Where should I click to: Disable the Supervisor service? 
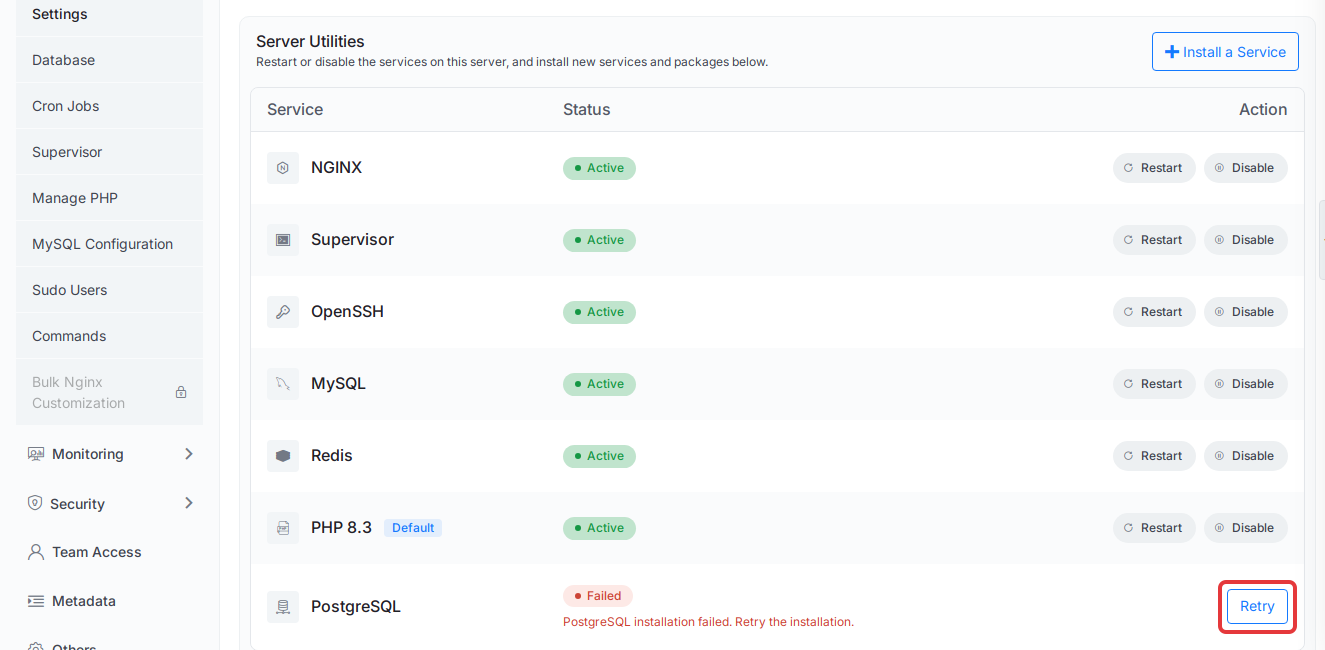click(1245, 240)
